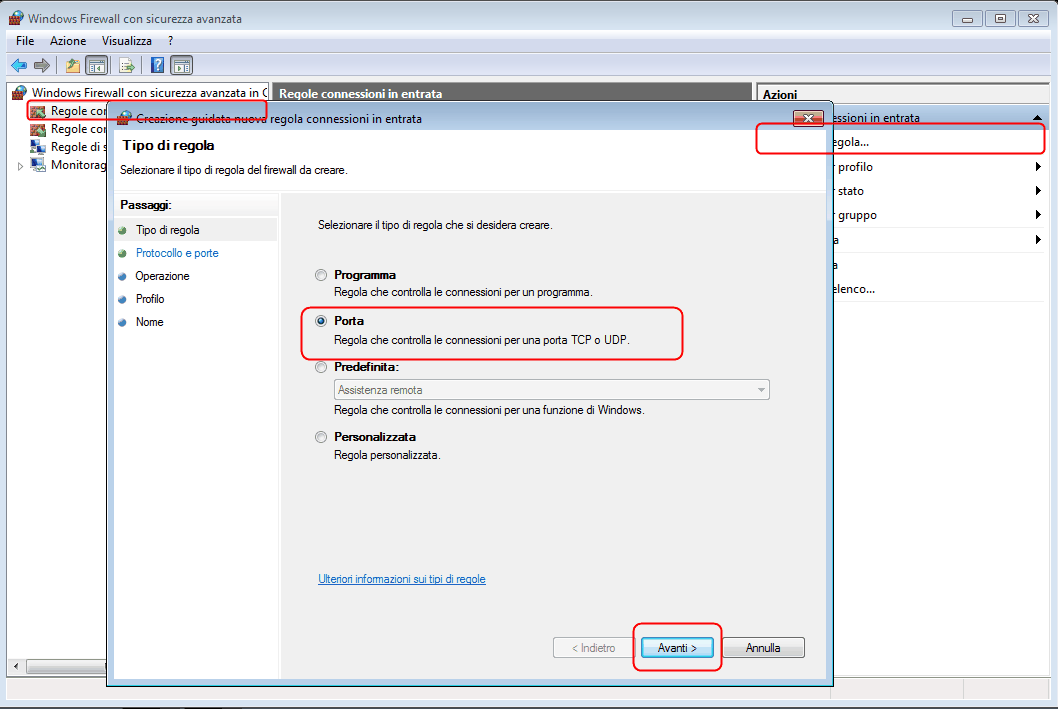Image resolution: width=1058 pixels, height=709 pixels.
Task: Minimize the main Windows Firewall window
Action: tap(968, 19)
